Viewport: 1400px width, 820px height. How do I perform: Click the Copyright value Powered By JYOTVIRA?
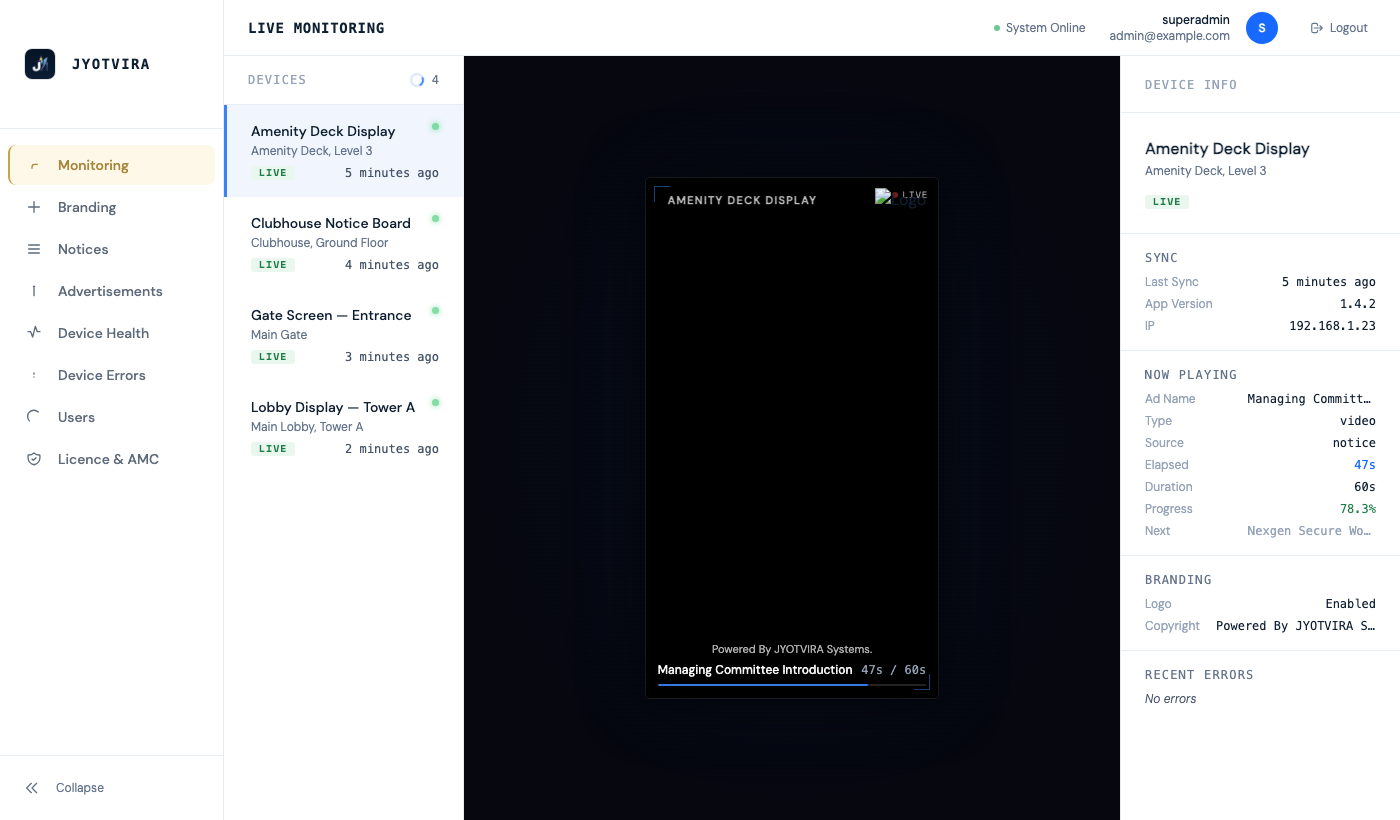[x=1296, y=626]
